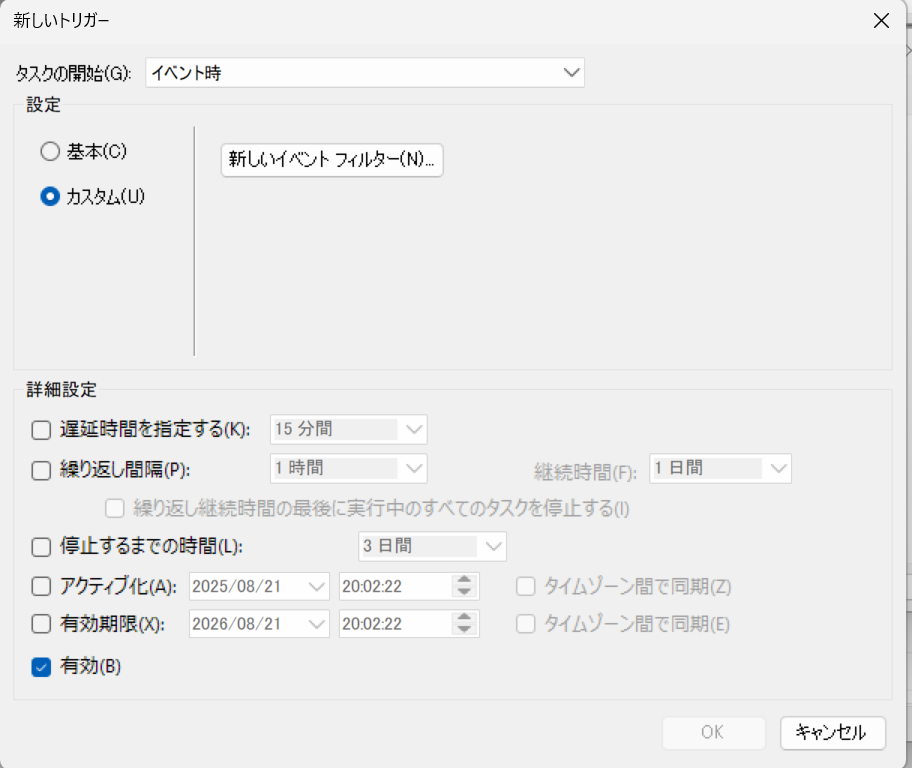
Task: Increase the 有効期限 time with up spinner
Action: coord(464,617)
